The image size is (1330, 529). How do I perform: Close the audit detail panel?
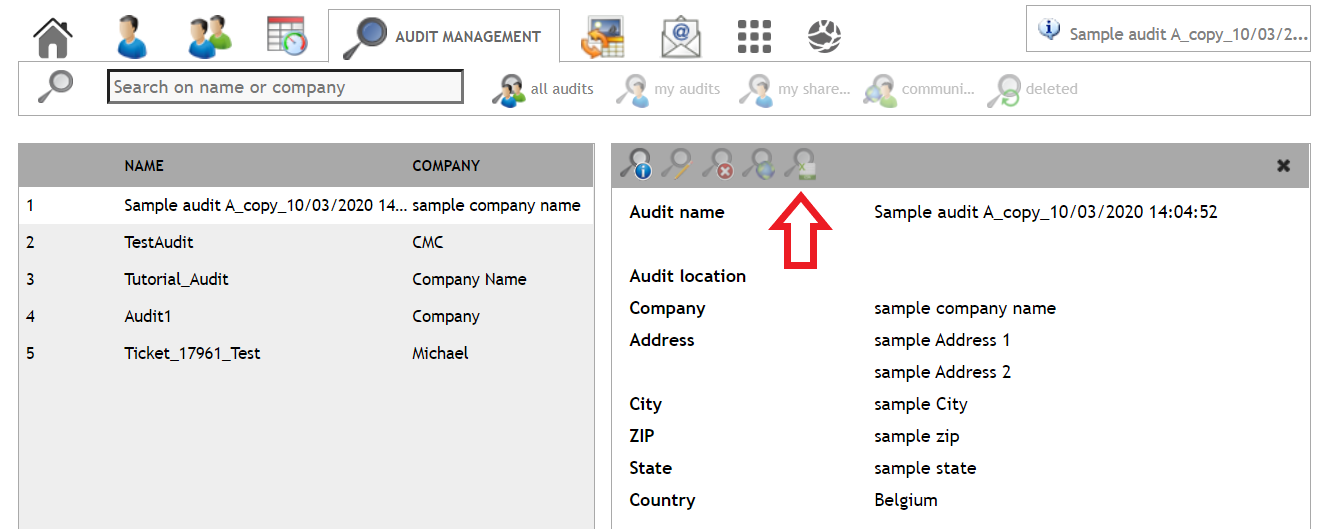point(1284,166)
